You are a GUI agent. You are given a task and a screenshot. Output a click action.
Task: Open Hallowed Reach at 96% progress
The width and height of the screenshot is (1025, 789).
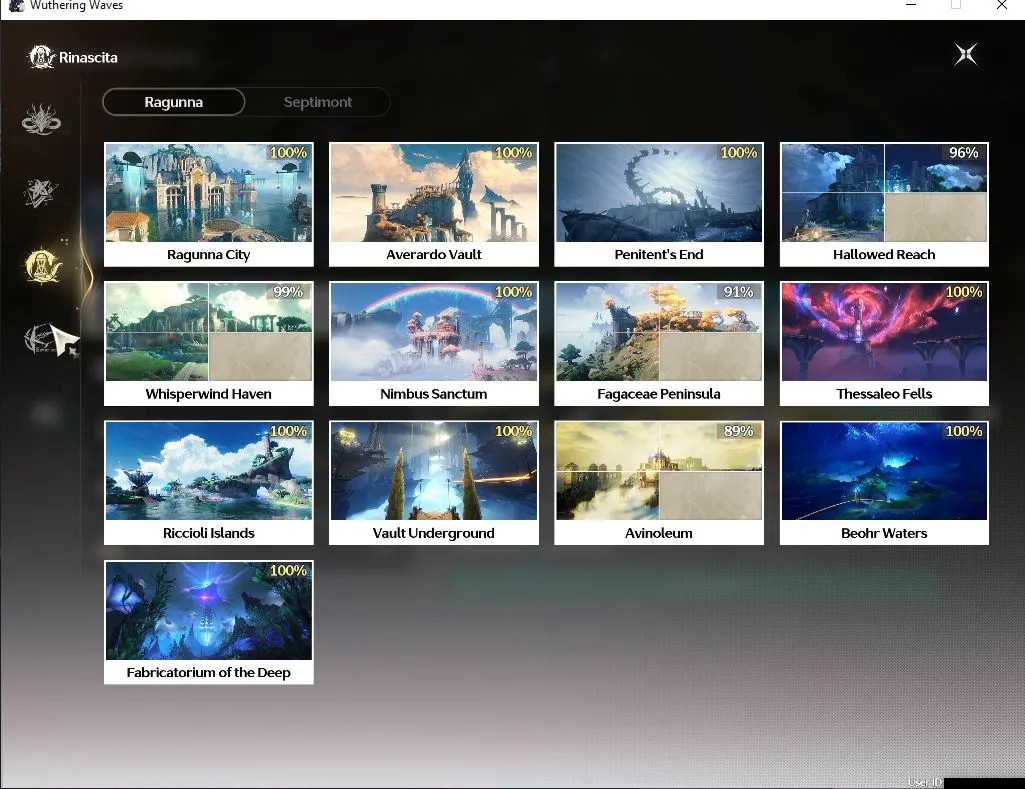coord(884,204)
